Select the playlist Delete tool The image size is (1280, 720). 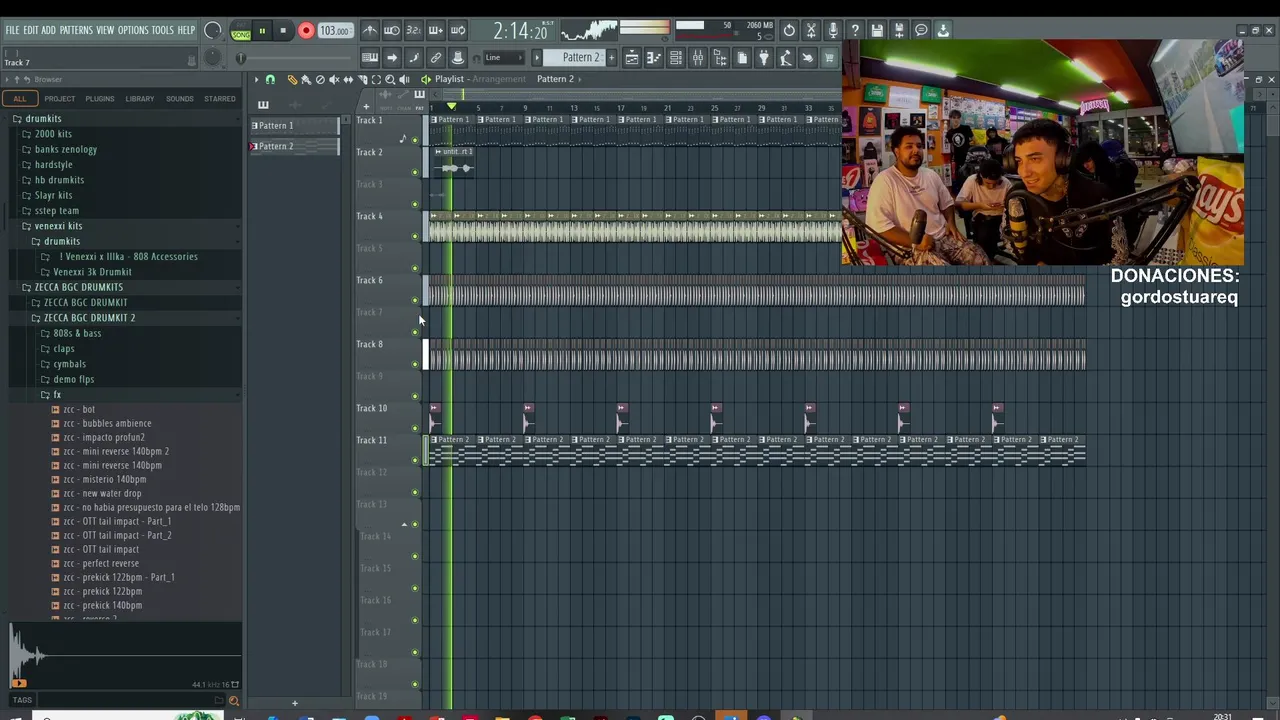(x=320, y=79)
